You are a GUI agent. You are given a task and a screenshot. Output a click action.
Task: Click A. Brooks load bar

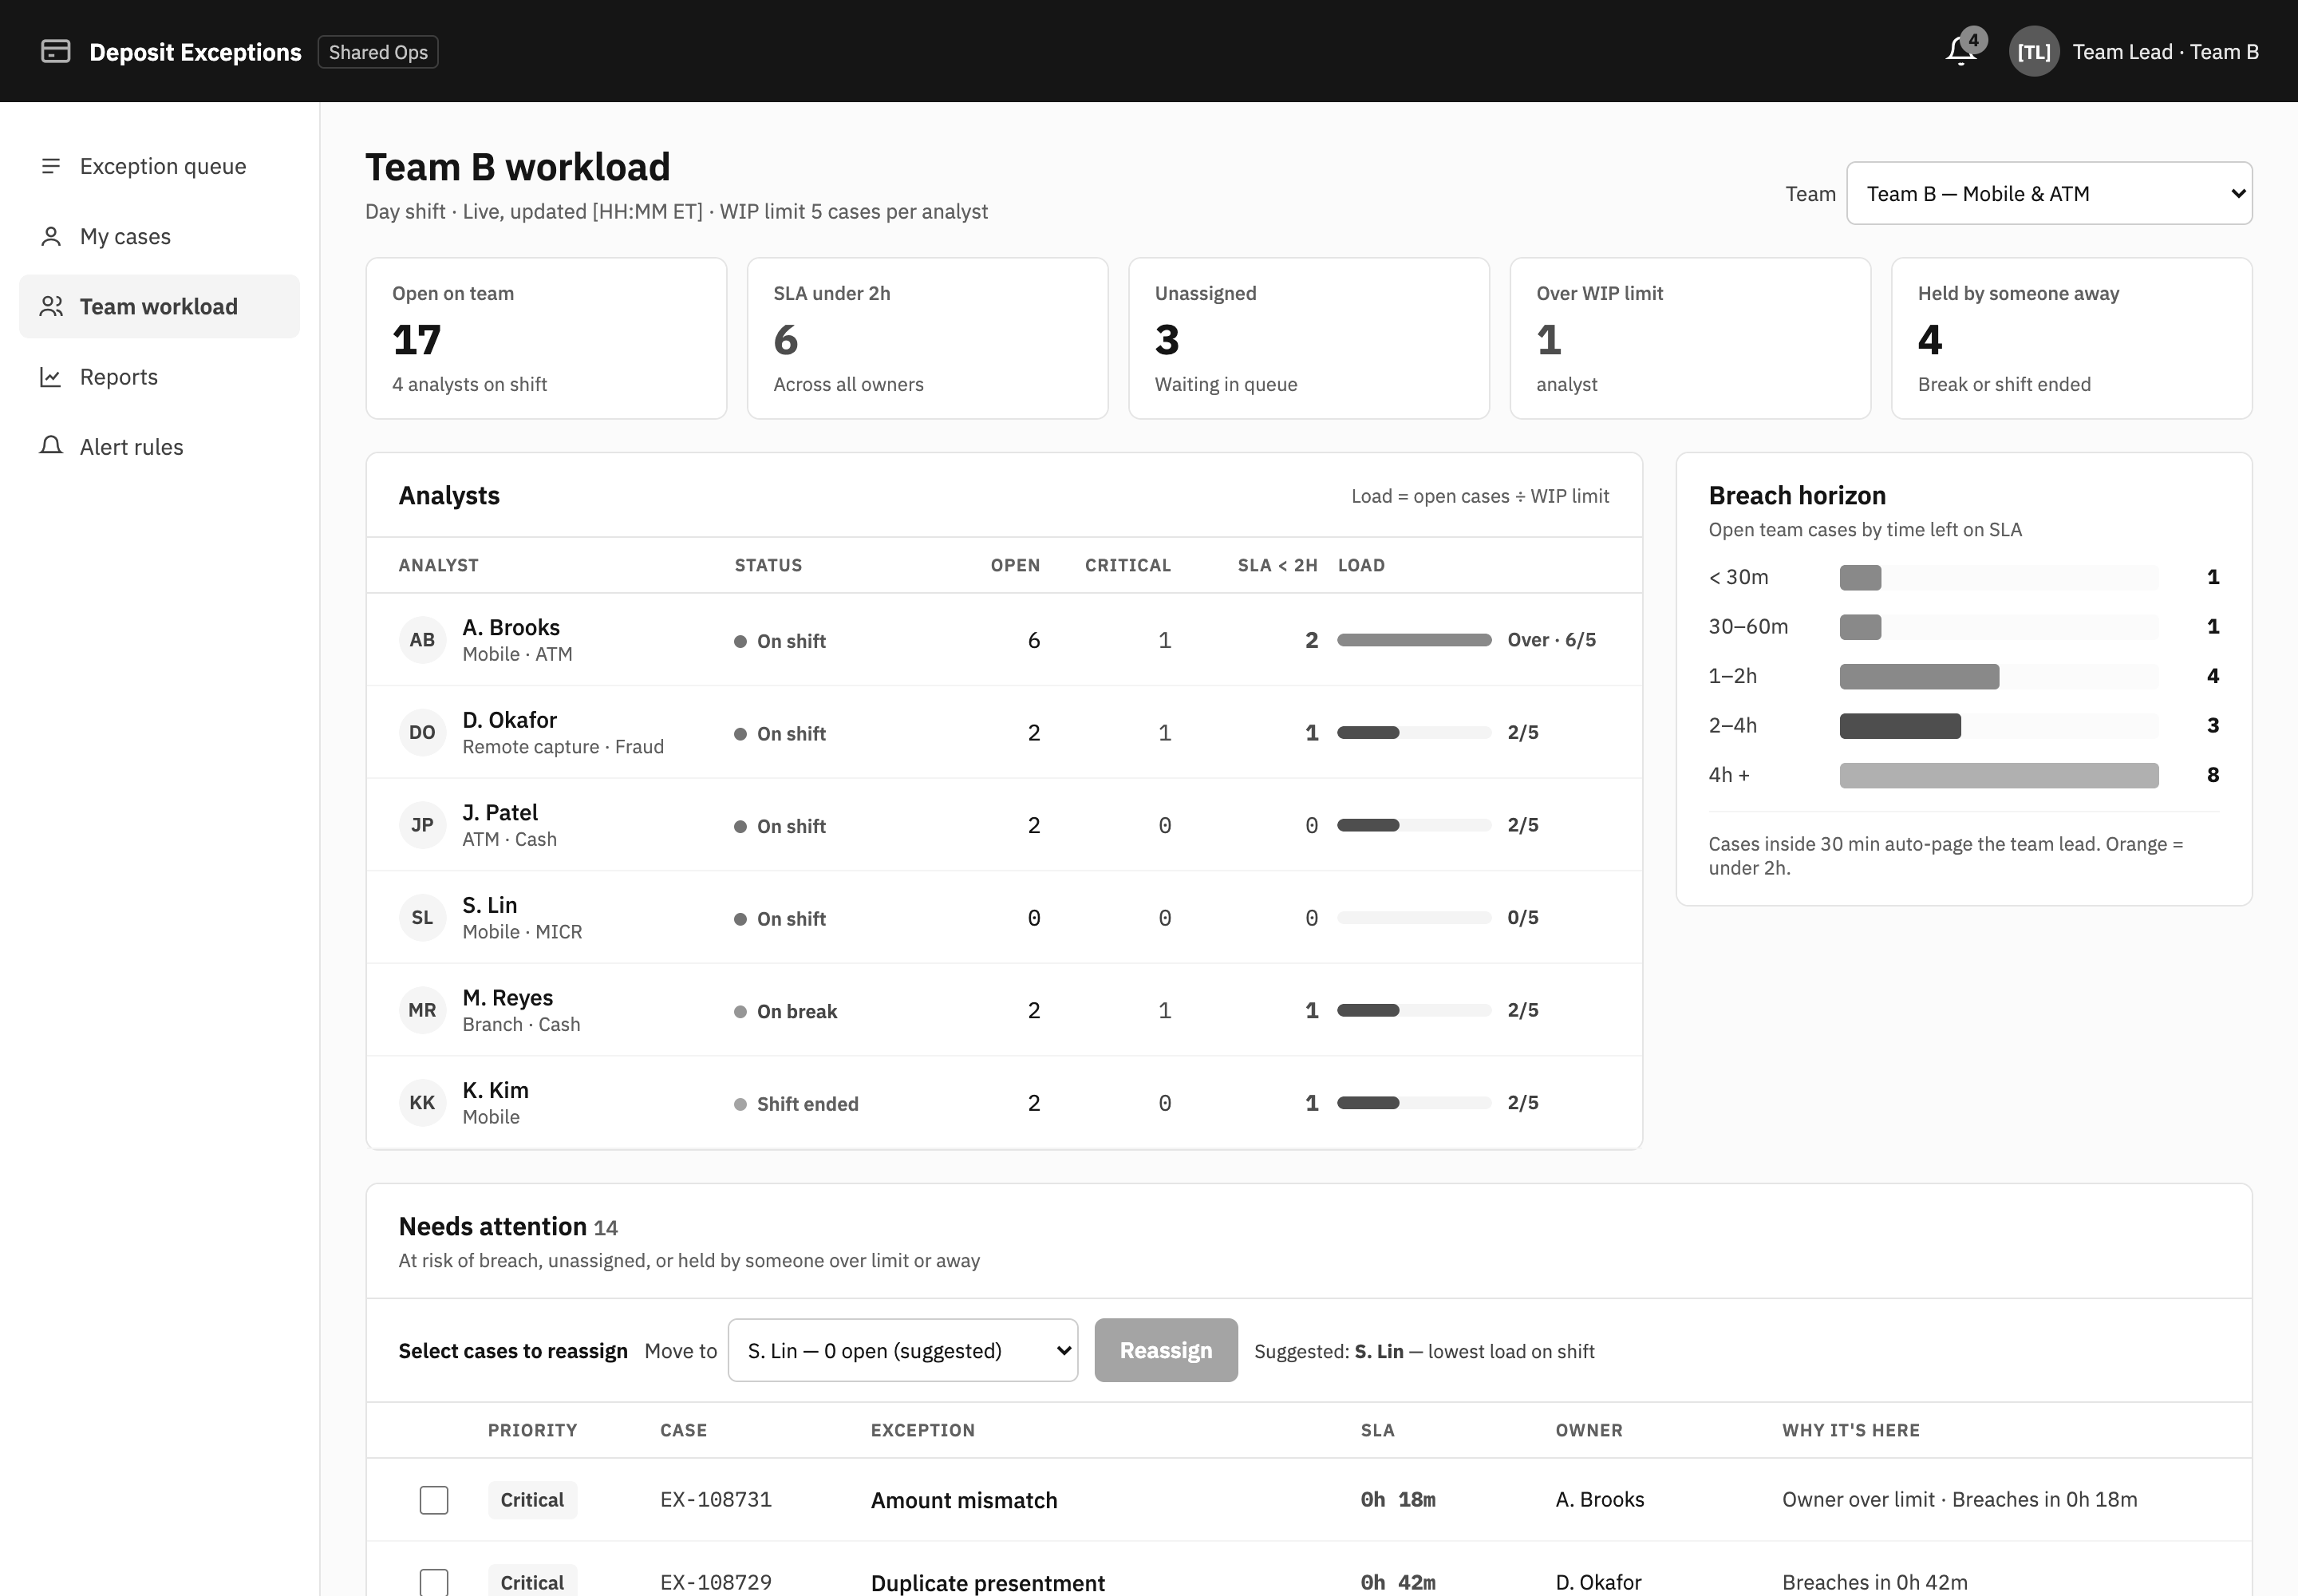(1414, 640)
